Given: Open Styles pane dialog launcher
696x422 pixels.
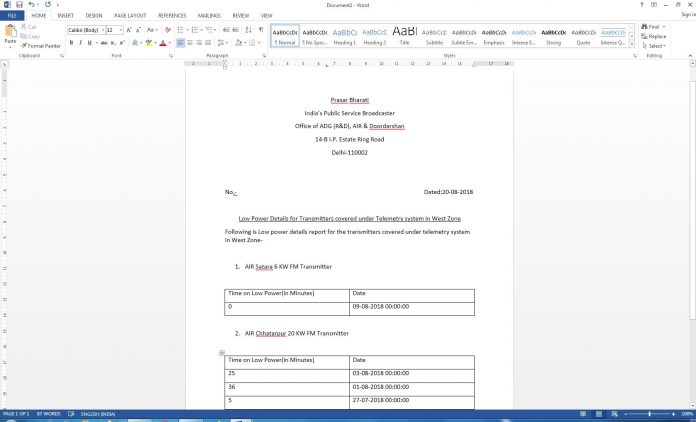Looking at the screenshot, I should (634, 56).
